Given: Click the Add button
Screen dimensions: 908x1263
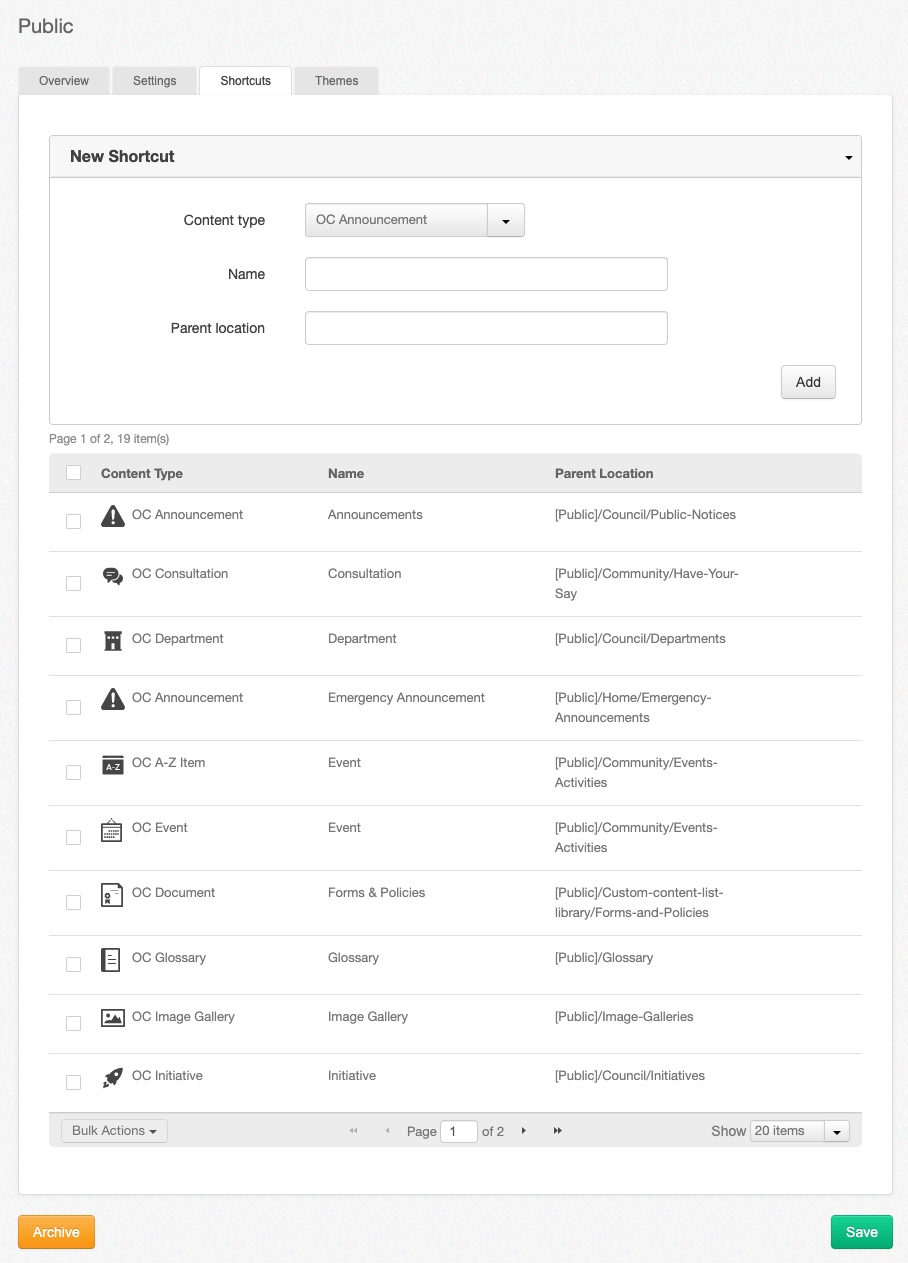Looking at the screenshot, I should [x=808, y=382].
